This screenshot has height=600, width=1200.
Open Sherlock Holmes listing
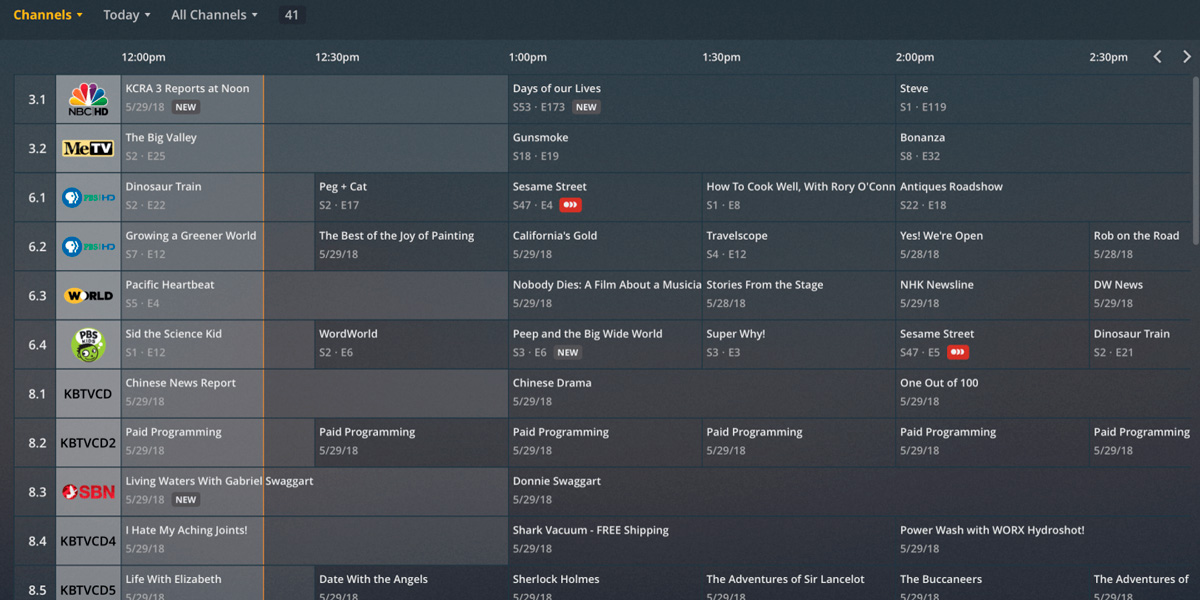pyautogui.click(x=605, y=584)
